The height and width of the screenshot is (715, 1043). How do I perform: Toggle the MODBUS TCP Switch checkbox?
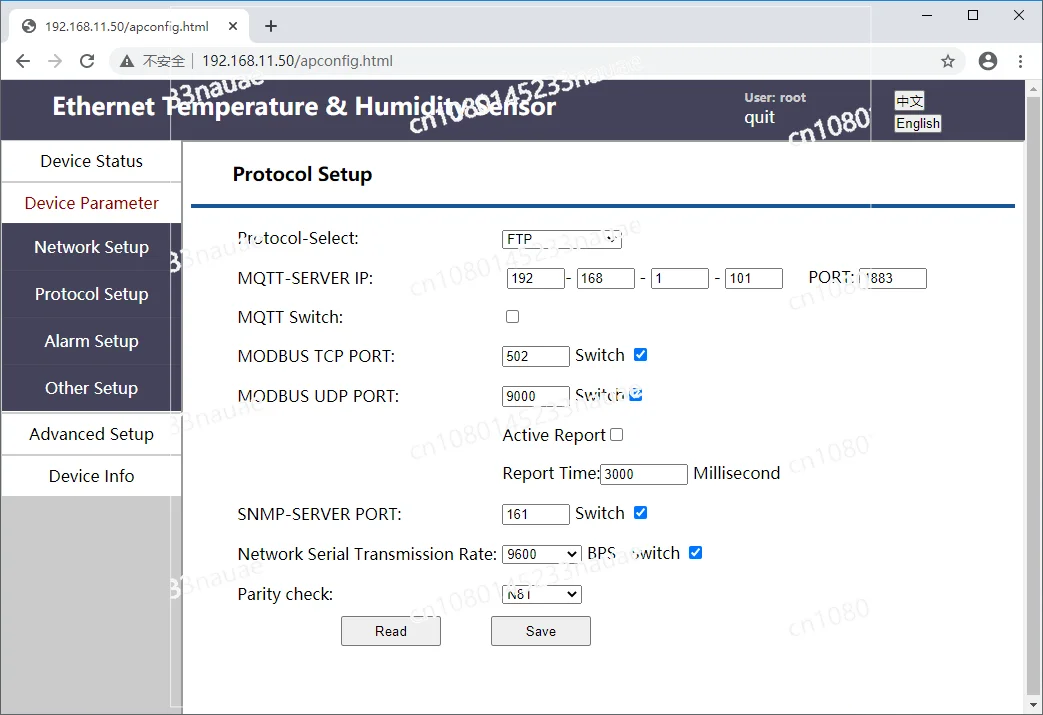point(641,355)
